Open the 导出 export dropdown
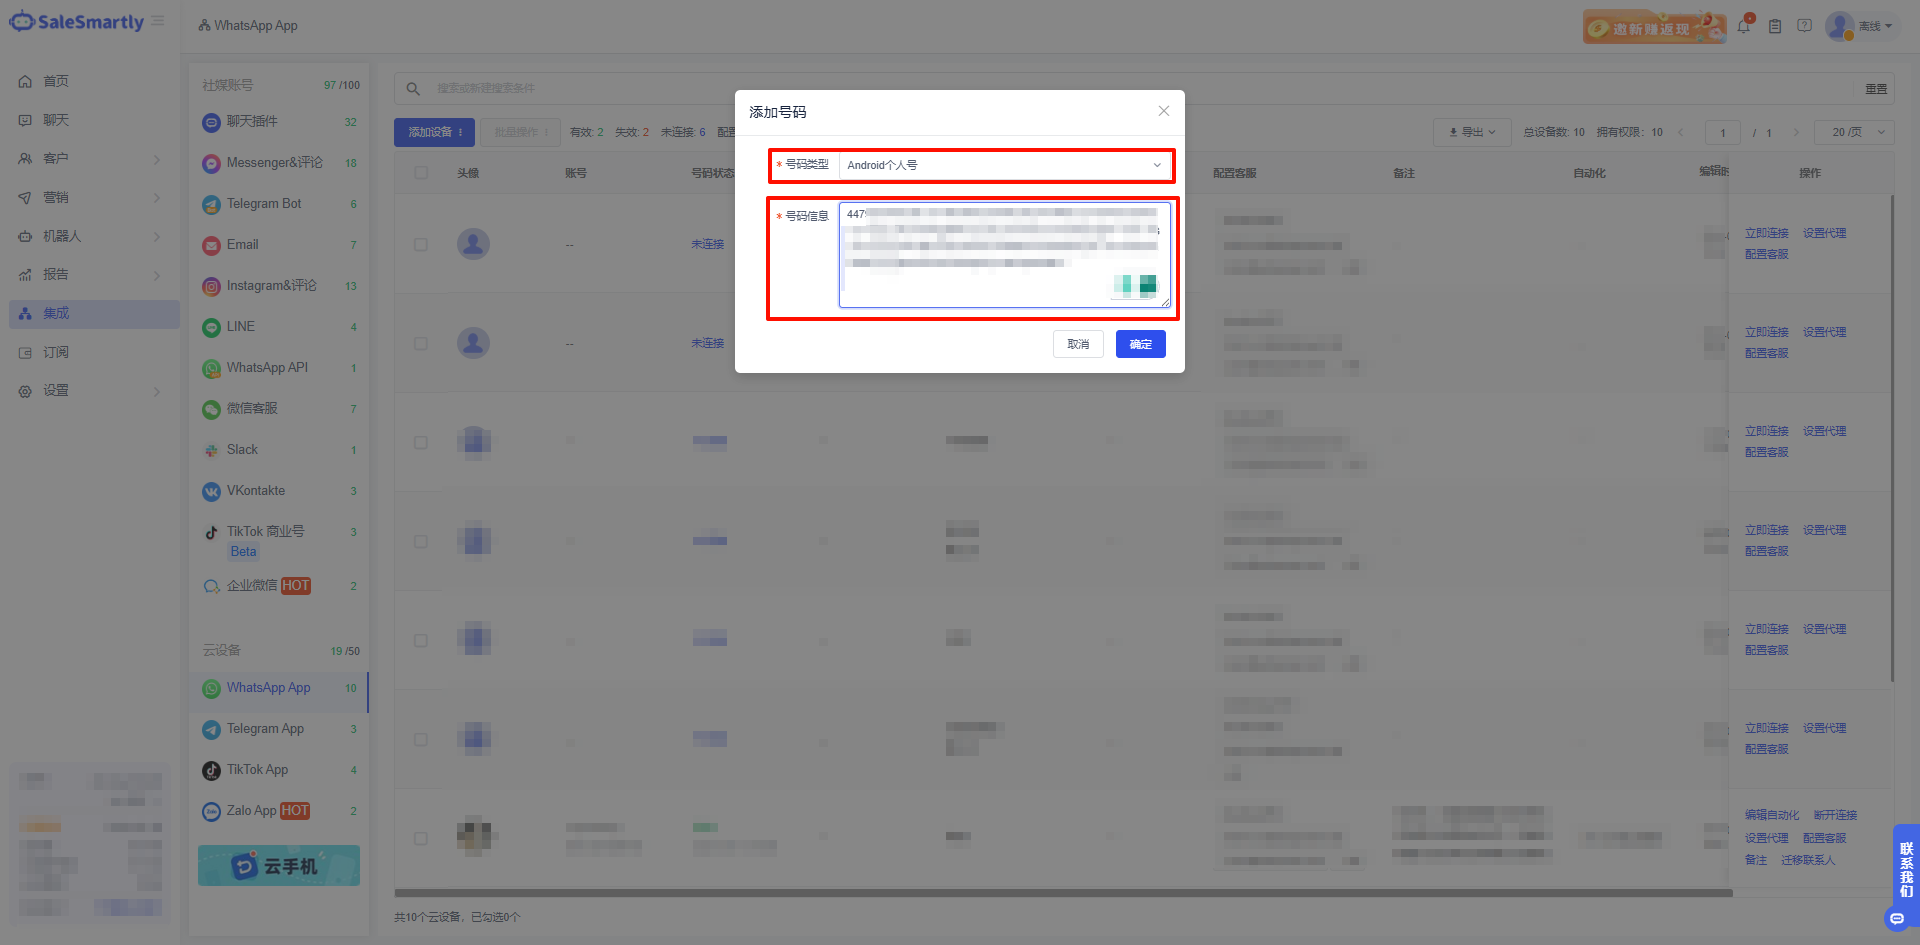 pos(1472,132)
